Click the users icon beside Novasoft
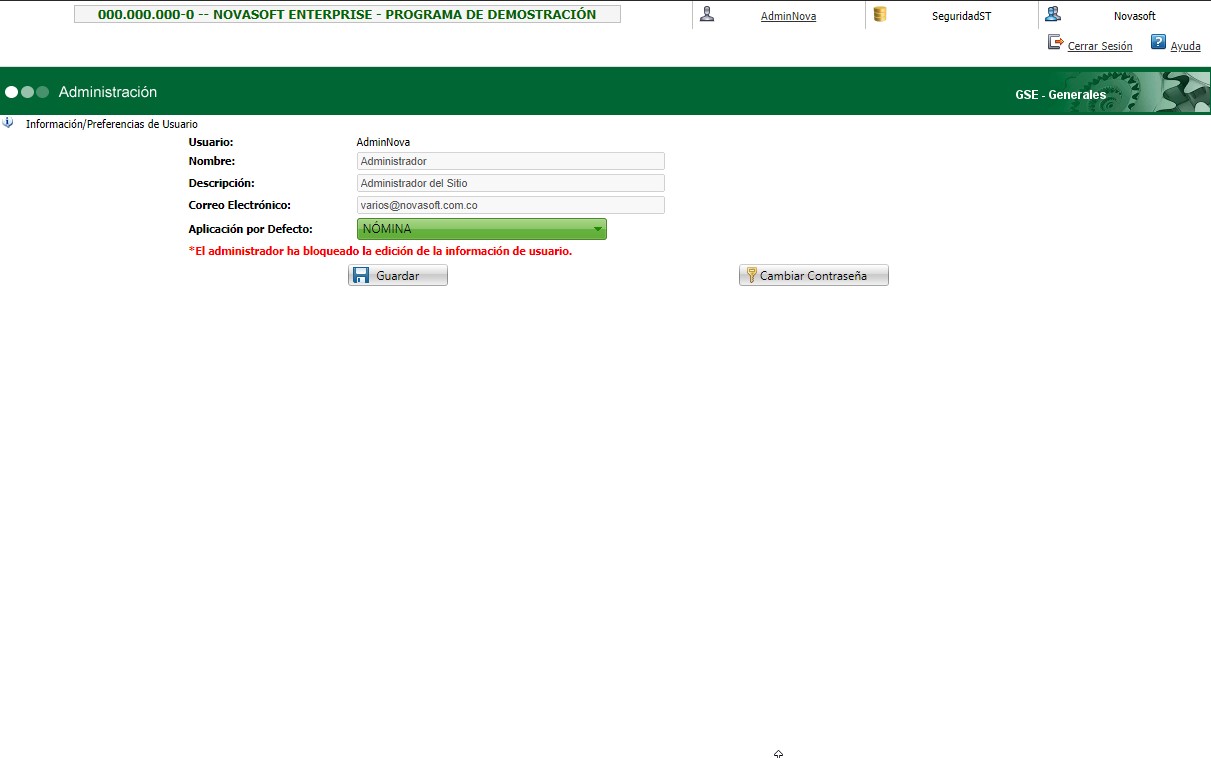 coord(1053,14)
